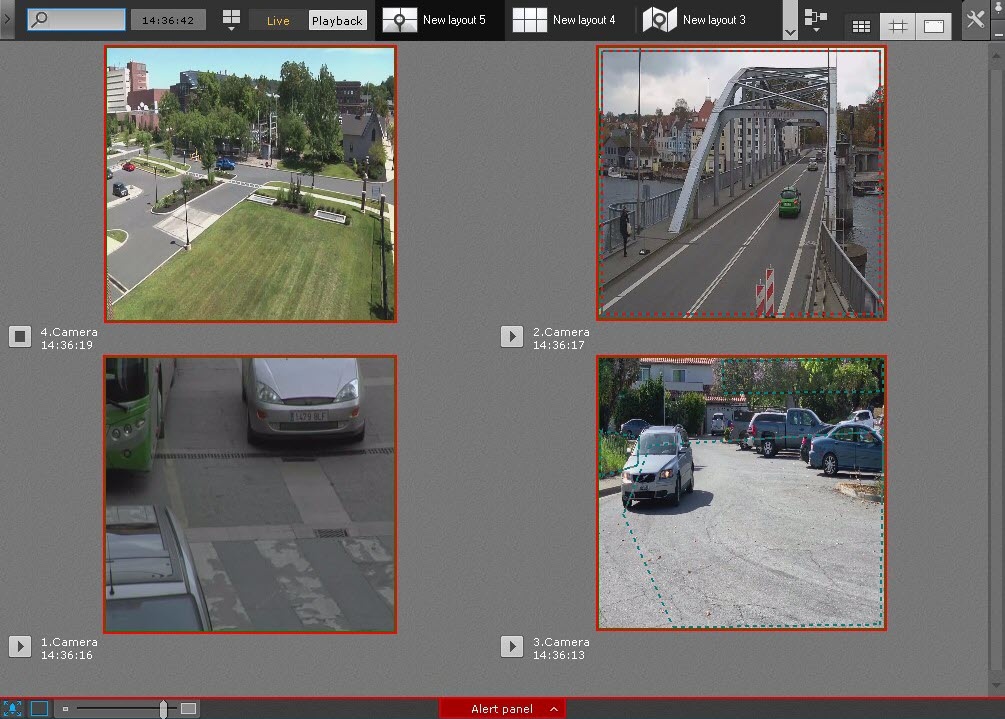Screen dimensions: 1005x719
Task: Expand the layouts list chevron
Action: click(790, 32)
